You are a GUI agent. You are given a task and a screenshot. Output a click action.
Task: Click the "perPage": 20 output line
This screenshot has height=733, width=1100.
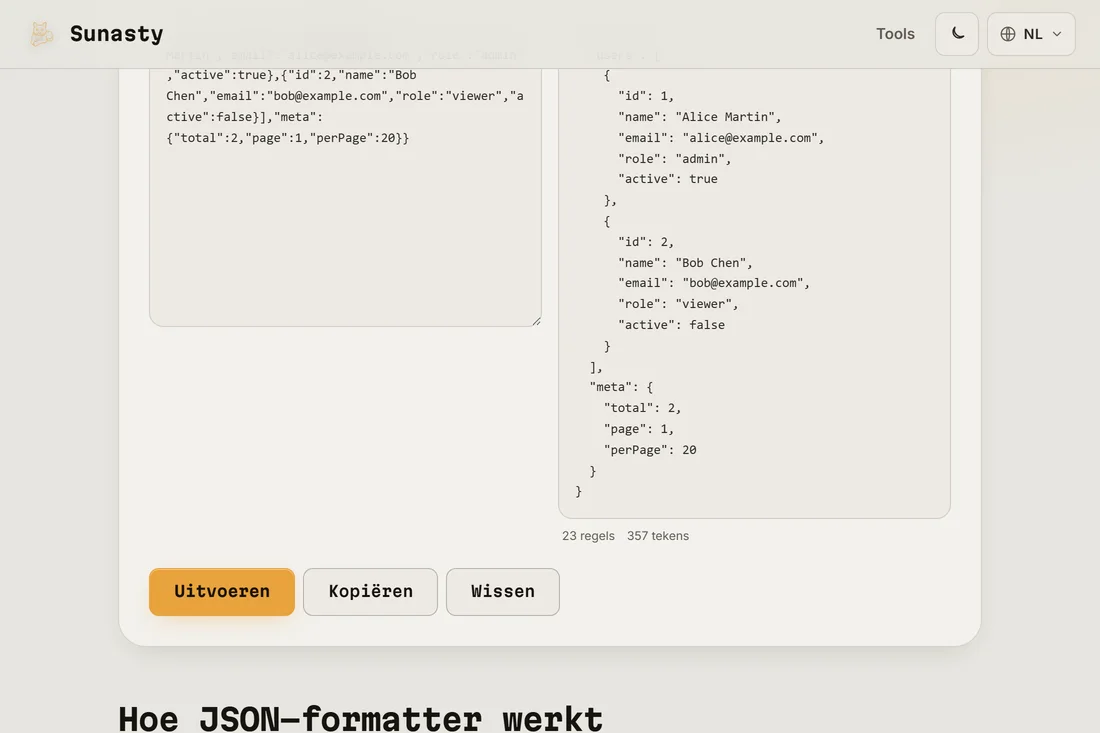point(650,450)
